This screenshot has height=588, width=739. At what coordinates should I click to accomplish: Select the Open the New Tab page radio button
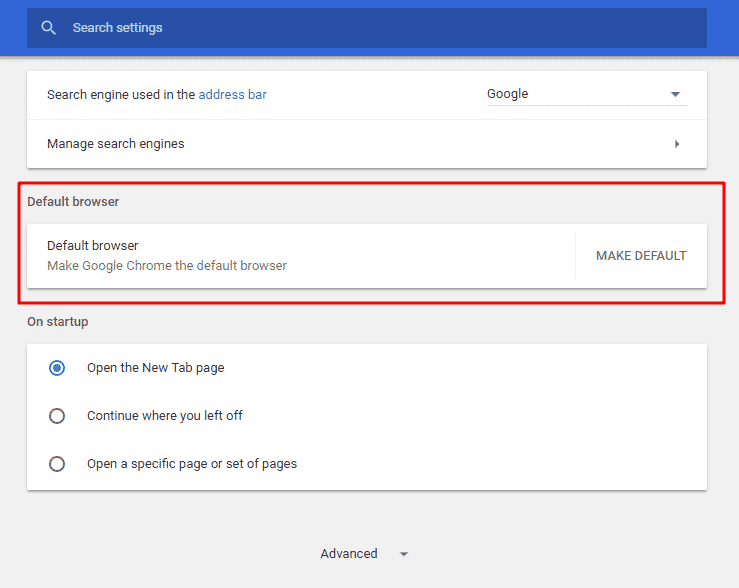pyautogui.click(x=57, y=368)
